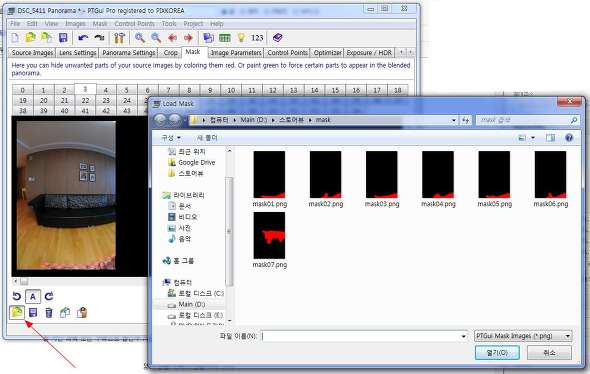Rotate the mask view clockwise

(x=49, y=296)
